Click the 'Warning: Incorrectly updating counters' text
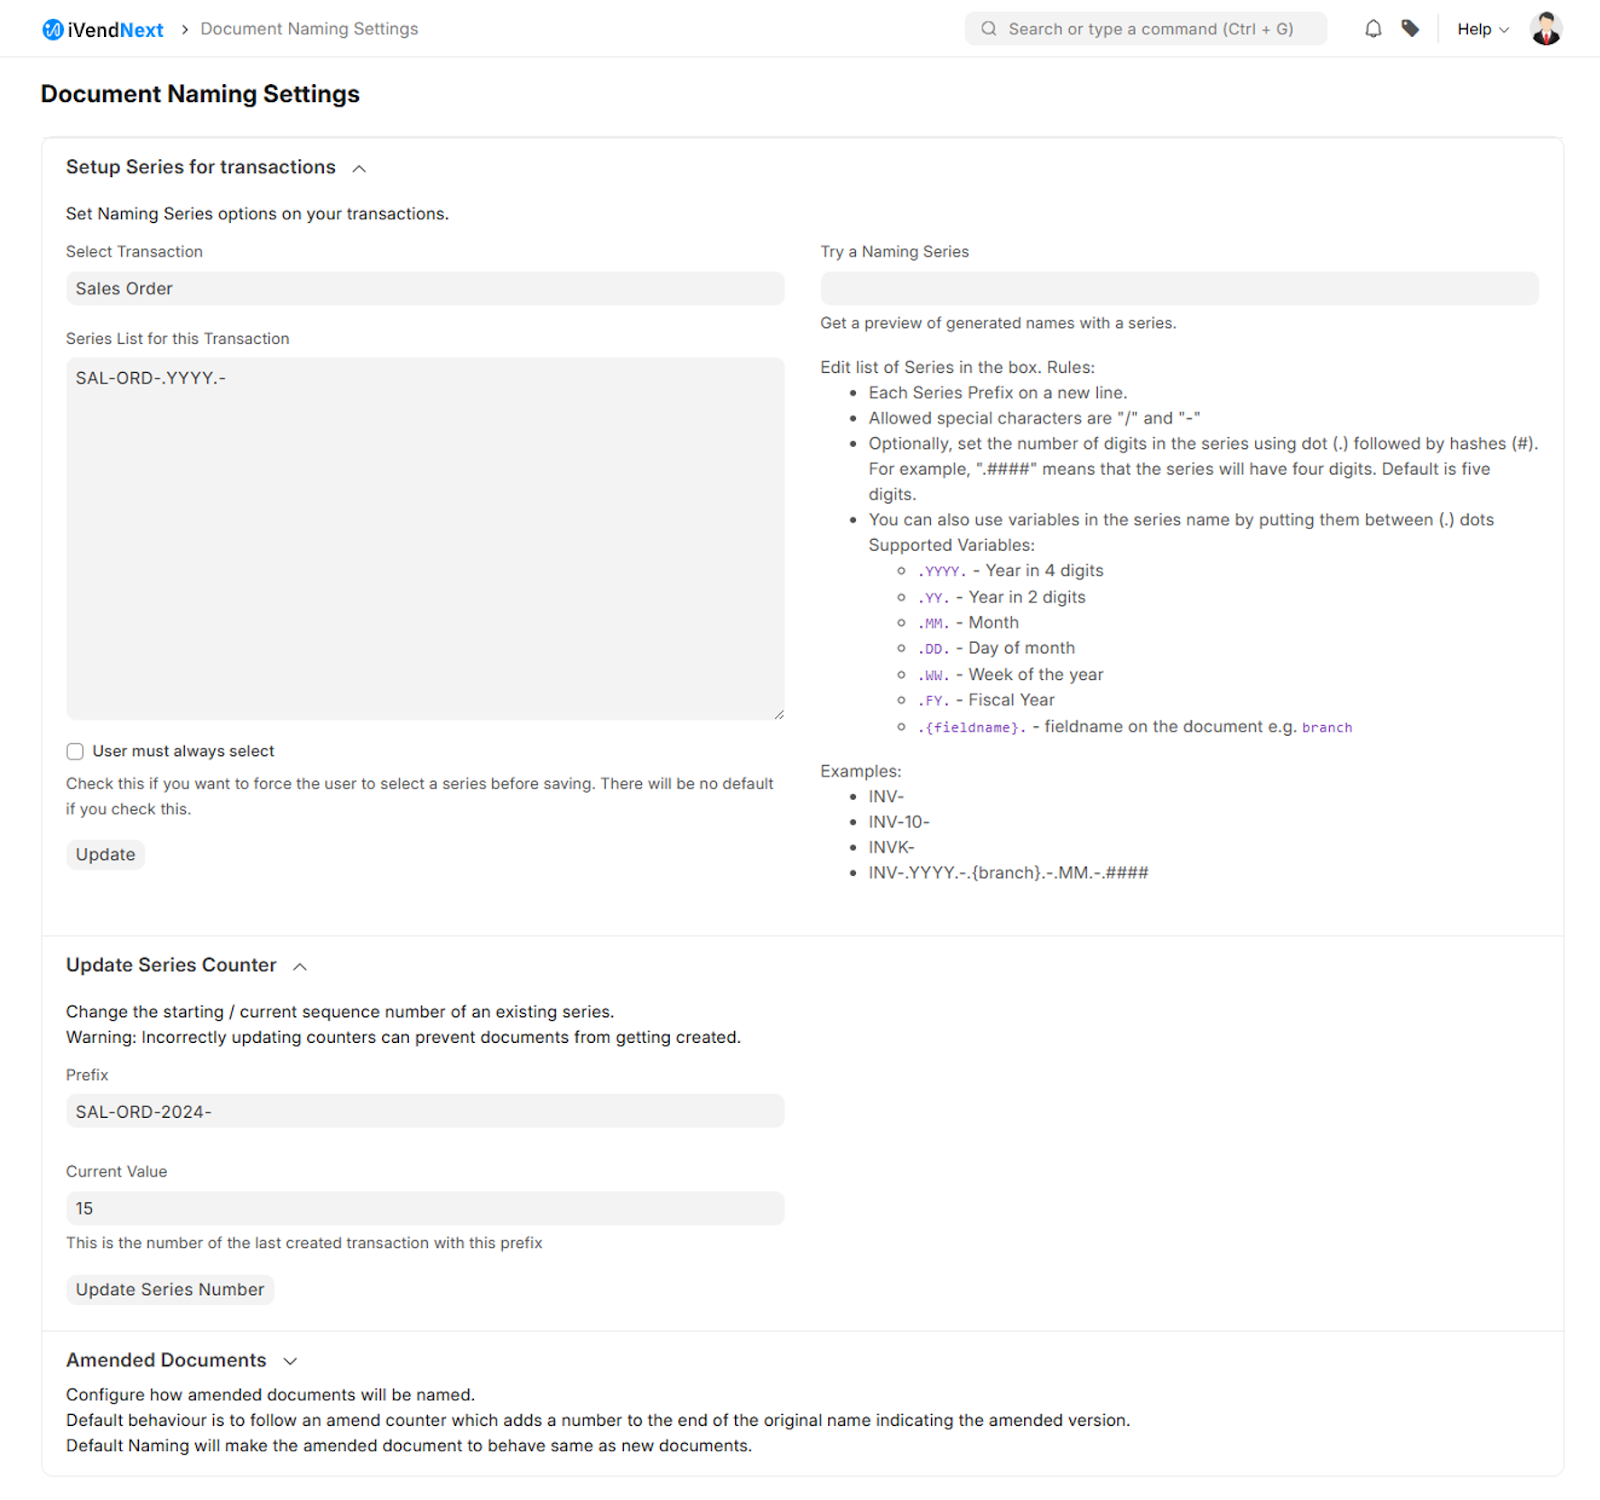Viewport: 1600px width, 1500px height. pyautogui.click(x=403, y=1037)
